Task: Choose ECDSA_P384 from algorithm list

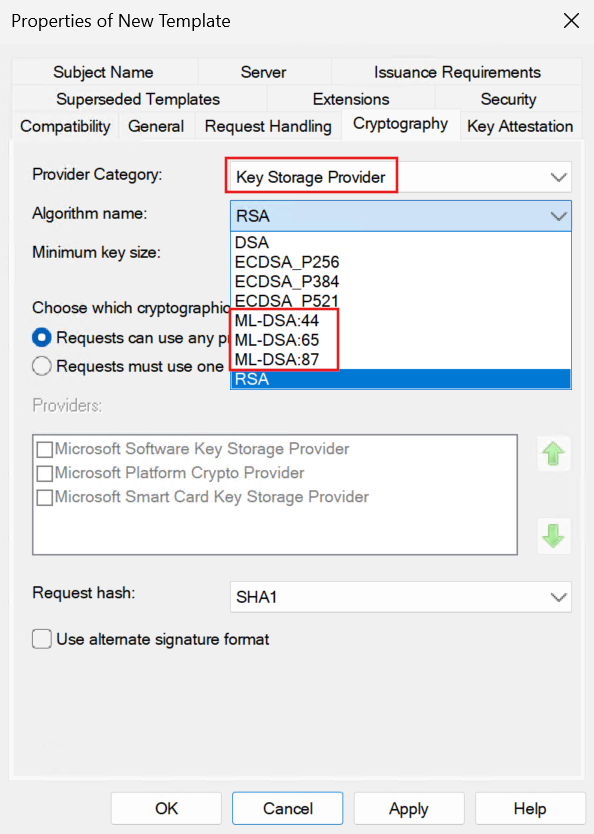Action: tap(400, 281)
